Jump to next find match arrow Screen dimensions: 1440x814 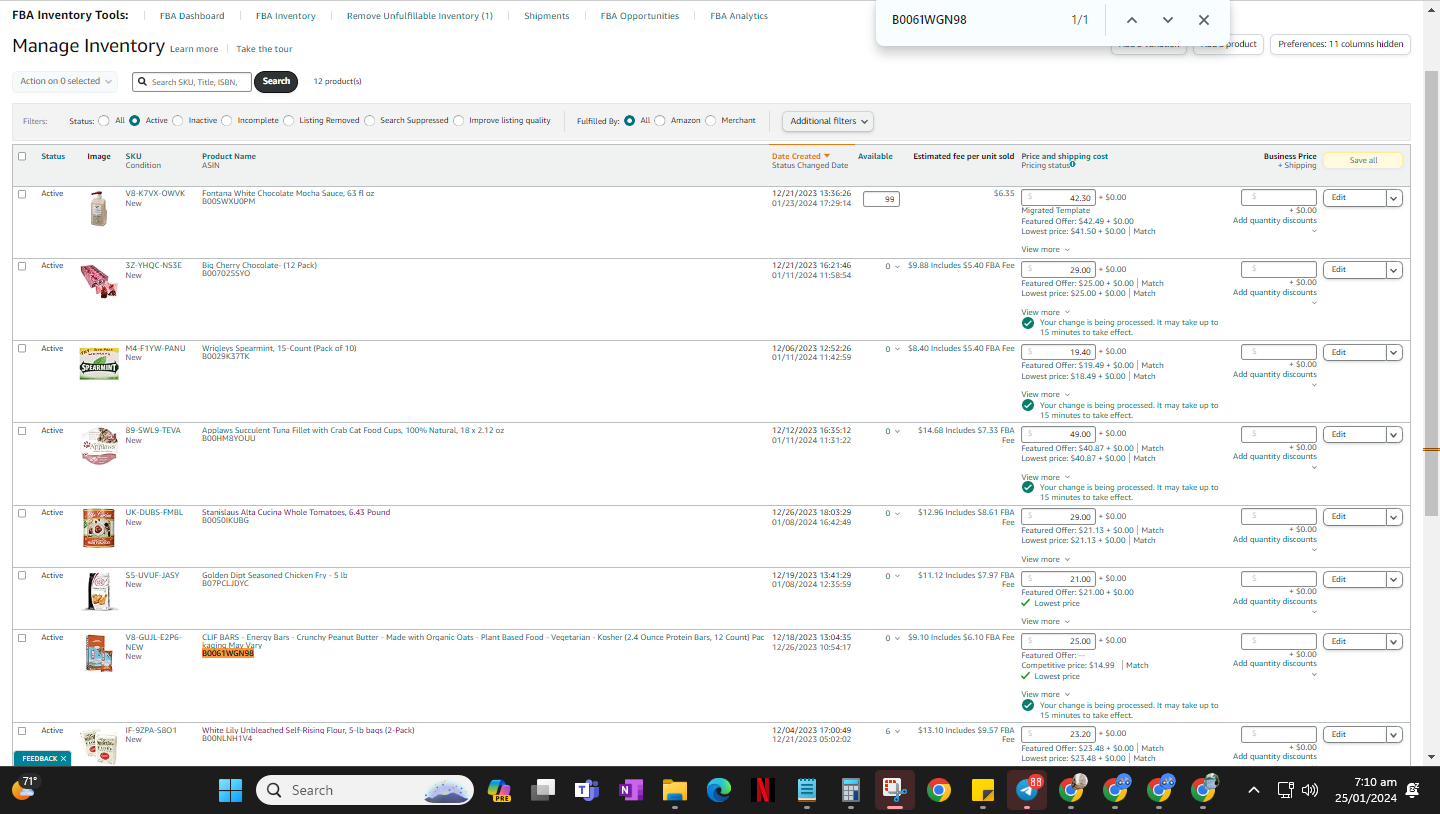pyautogui.click(x=1168, y=20)
